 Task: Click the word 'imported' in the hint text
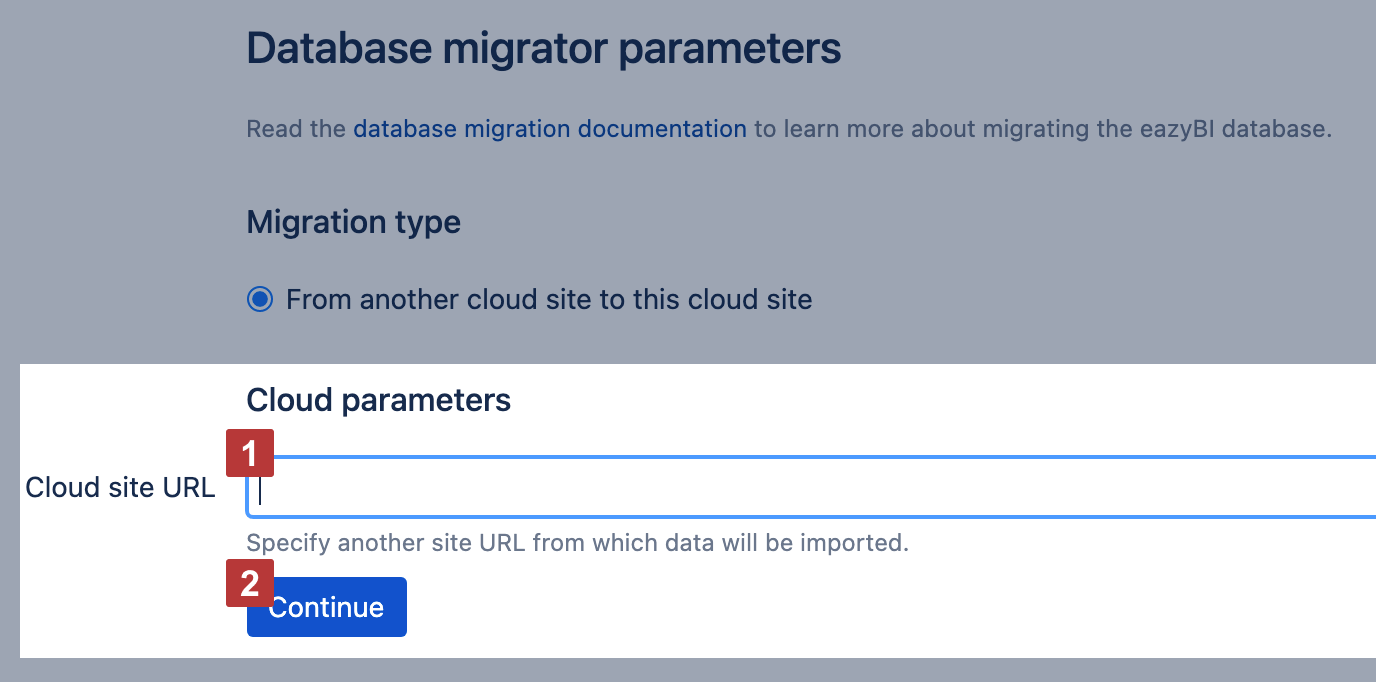pos(860,544)
